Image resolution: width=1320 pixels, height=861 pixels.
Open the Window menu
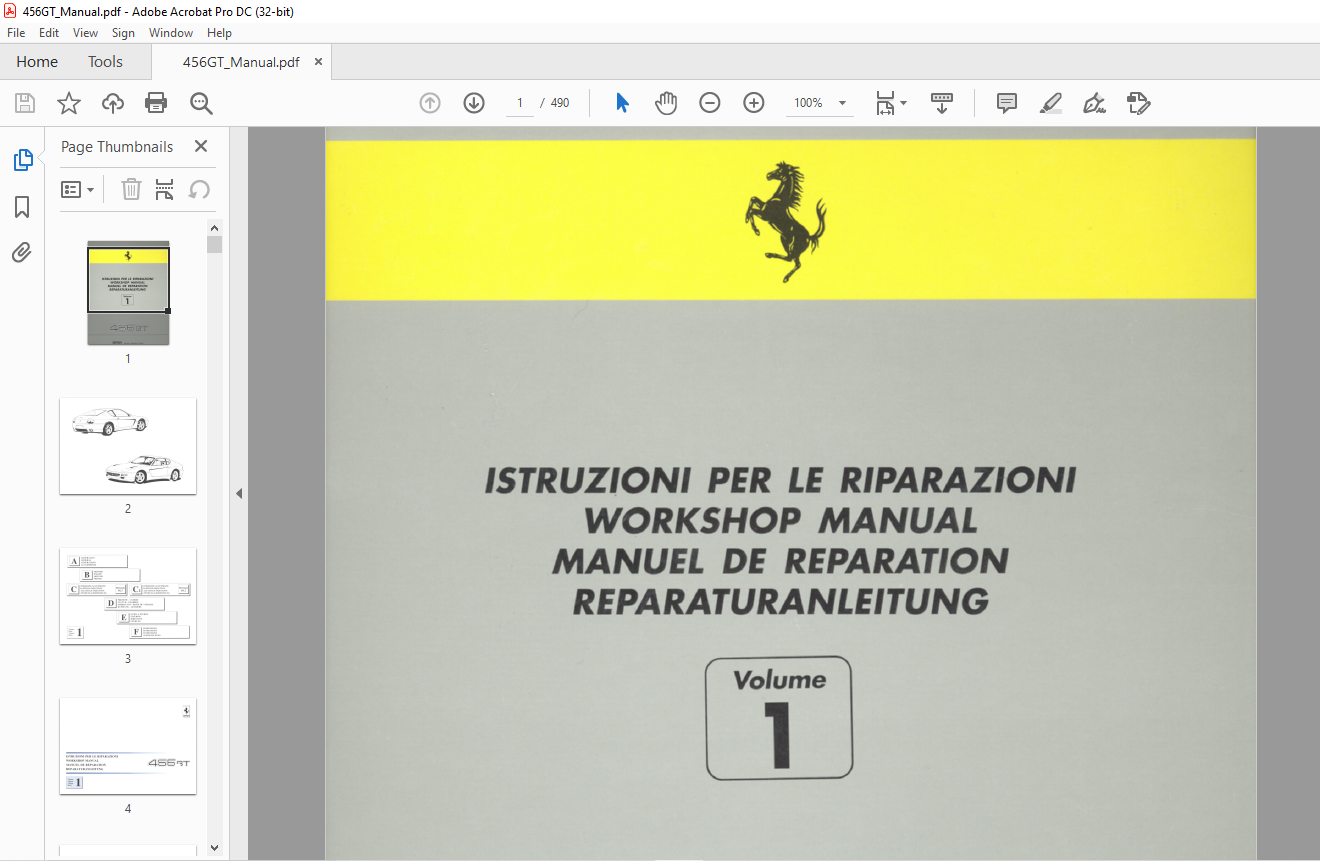(x=171, y=33)
